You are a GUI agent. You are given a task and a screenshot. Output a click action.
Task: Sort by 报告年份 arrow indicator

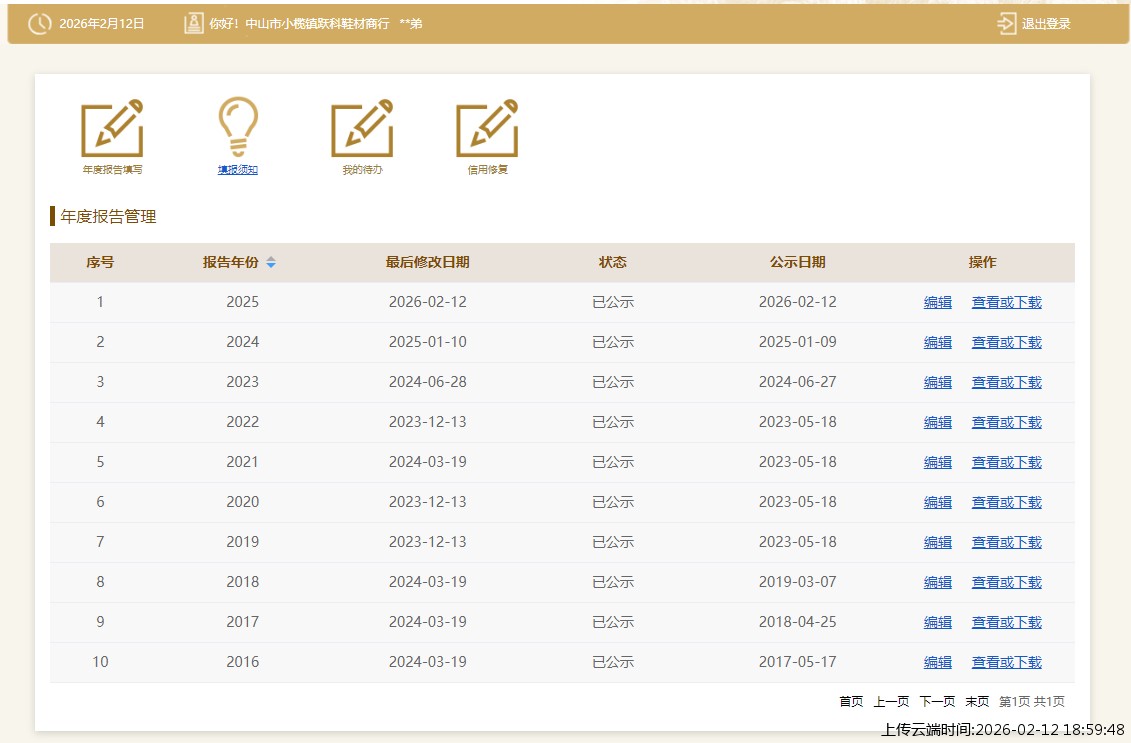(271, 263)
